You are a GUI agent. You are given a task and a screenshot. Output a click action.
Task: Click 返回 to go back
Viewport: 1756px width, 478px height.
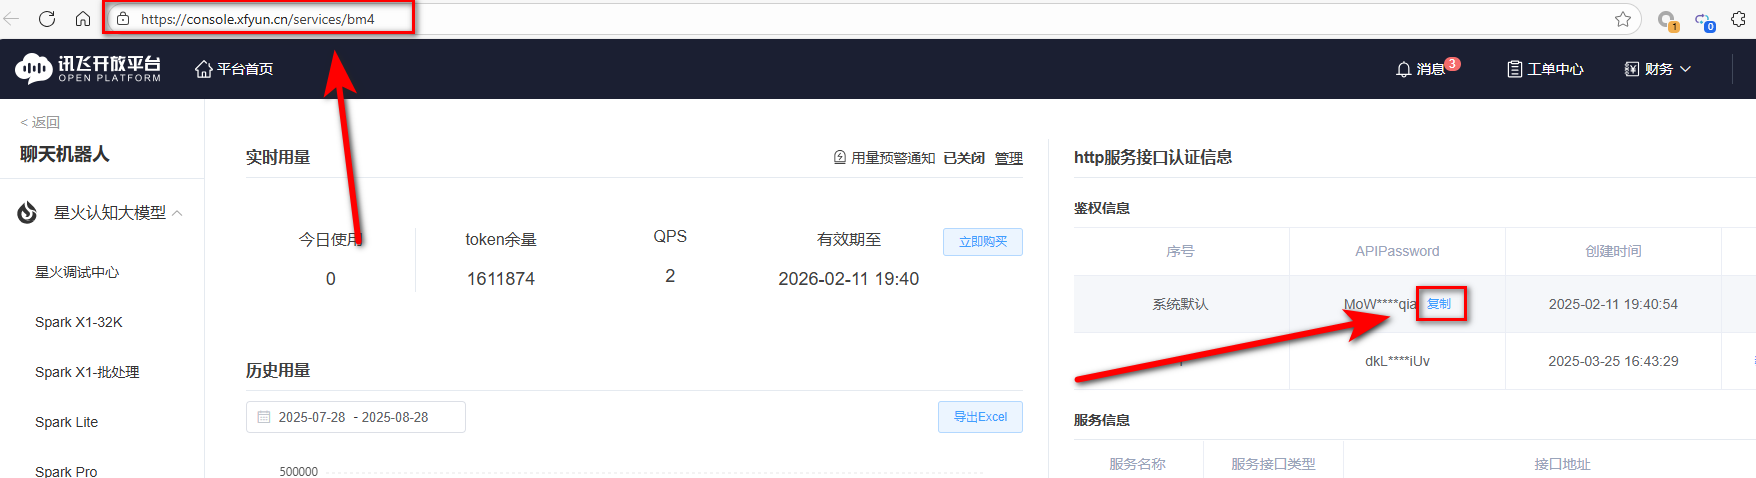[40, 122]
